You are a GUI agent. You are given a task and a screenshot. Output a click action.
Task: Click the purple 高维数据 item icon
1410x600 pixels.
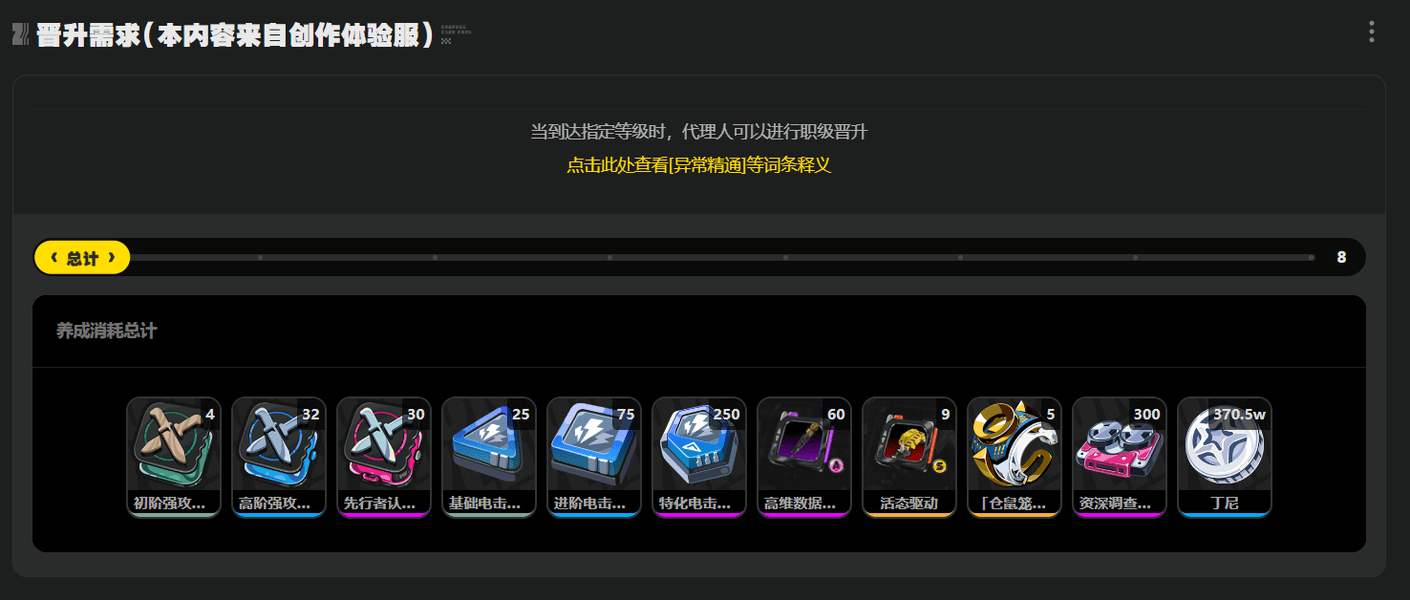804,457
